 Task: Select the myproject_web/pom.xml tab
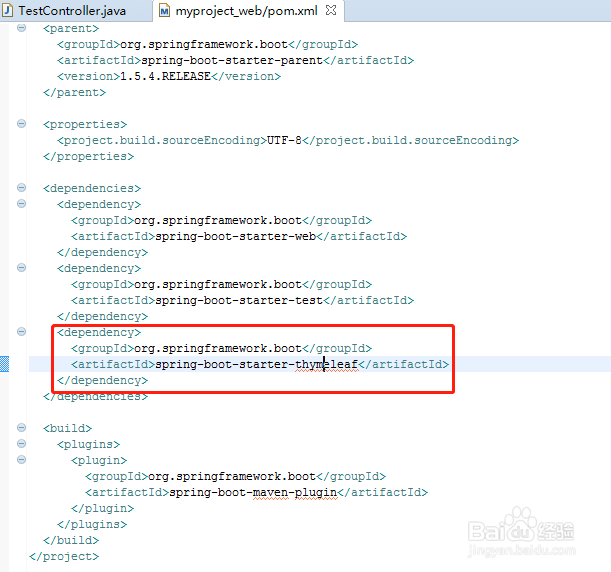click(246, 11)
